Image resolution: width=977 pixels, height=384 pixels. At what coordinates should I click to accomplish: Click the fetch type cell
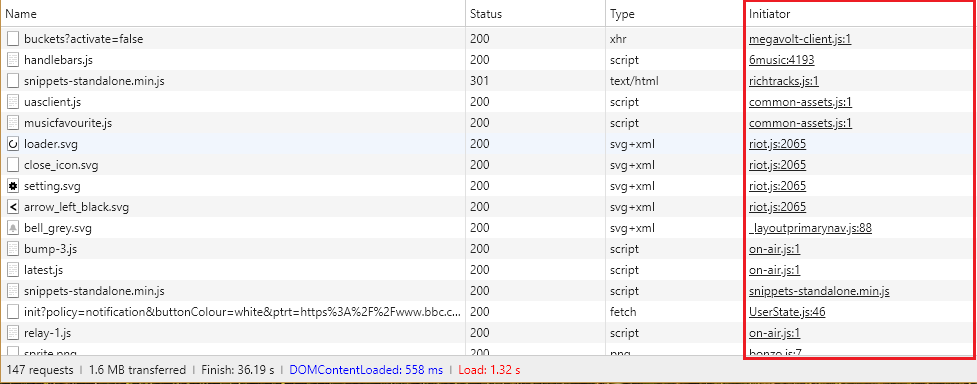(674, 312)
